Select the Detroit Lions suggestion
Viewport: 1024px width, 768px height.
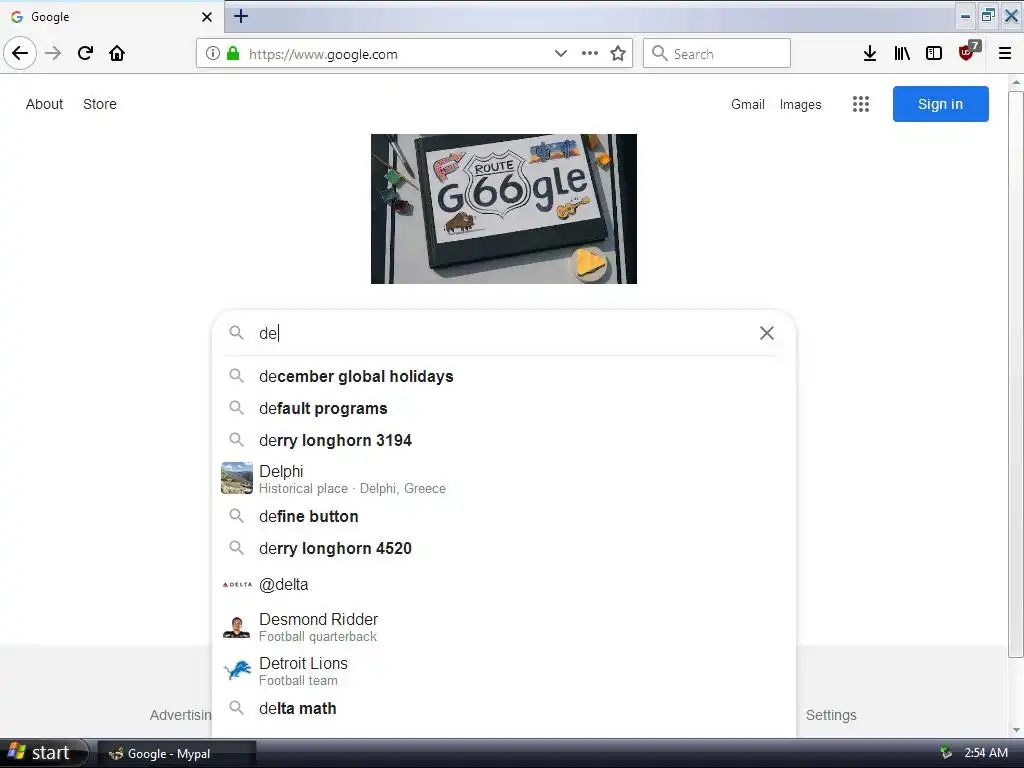coord(504,671)
